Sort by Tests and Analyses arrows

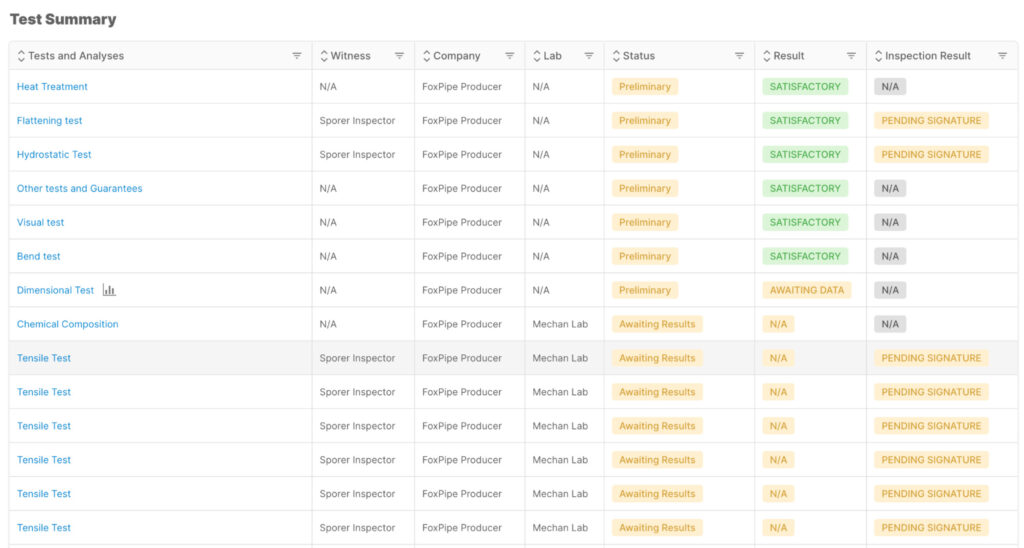point(21,56)
